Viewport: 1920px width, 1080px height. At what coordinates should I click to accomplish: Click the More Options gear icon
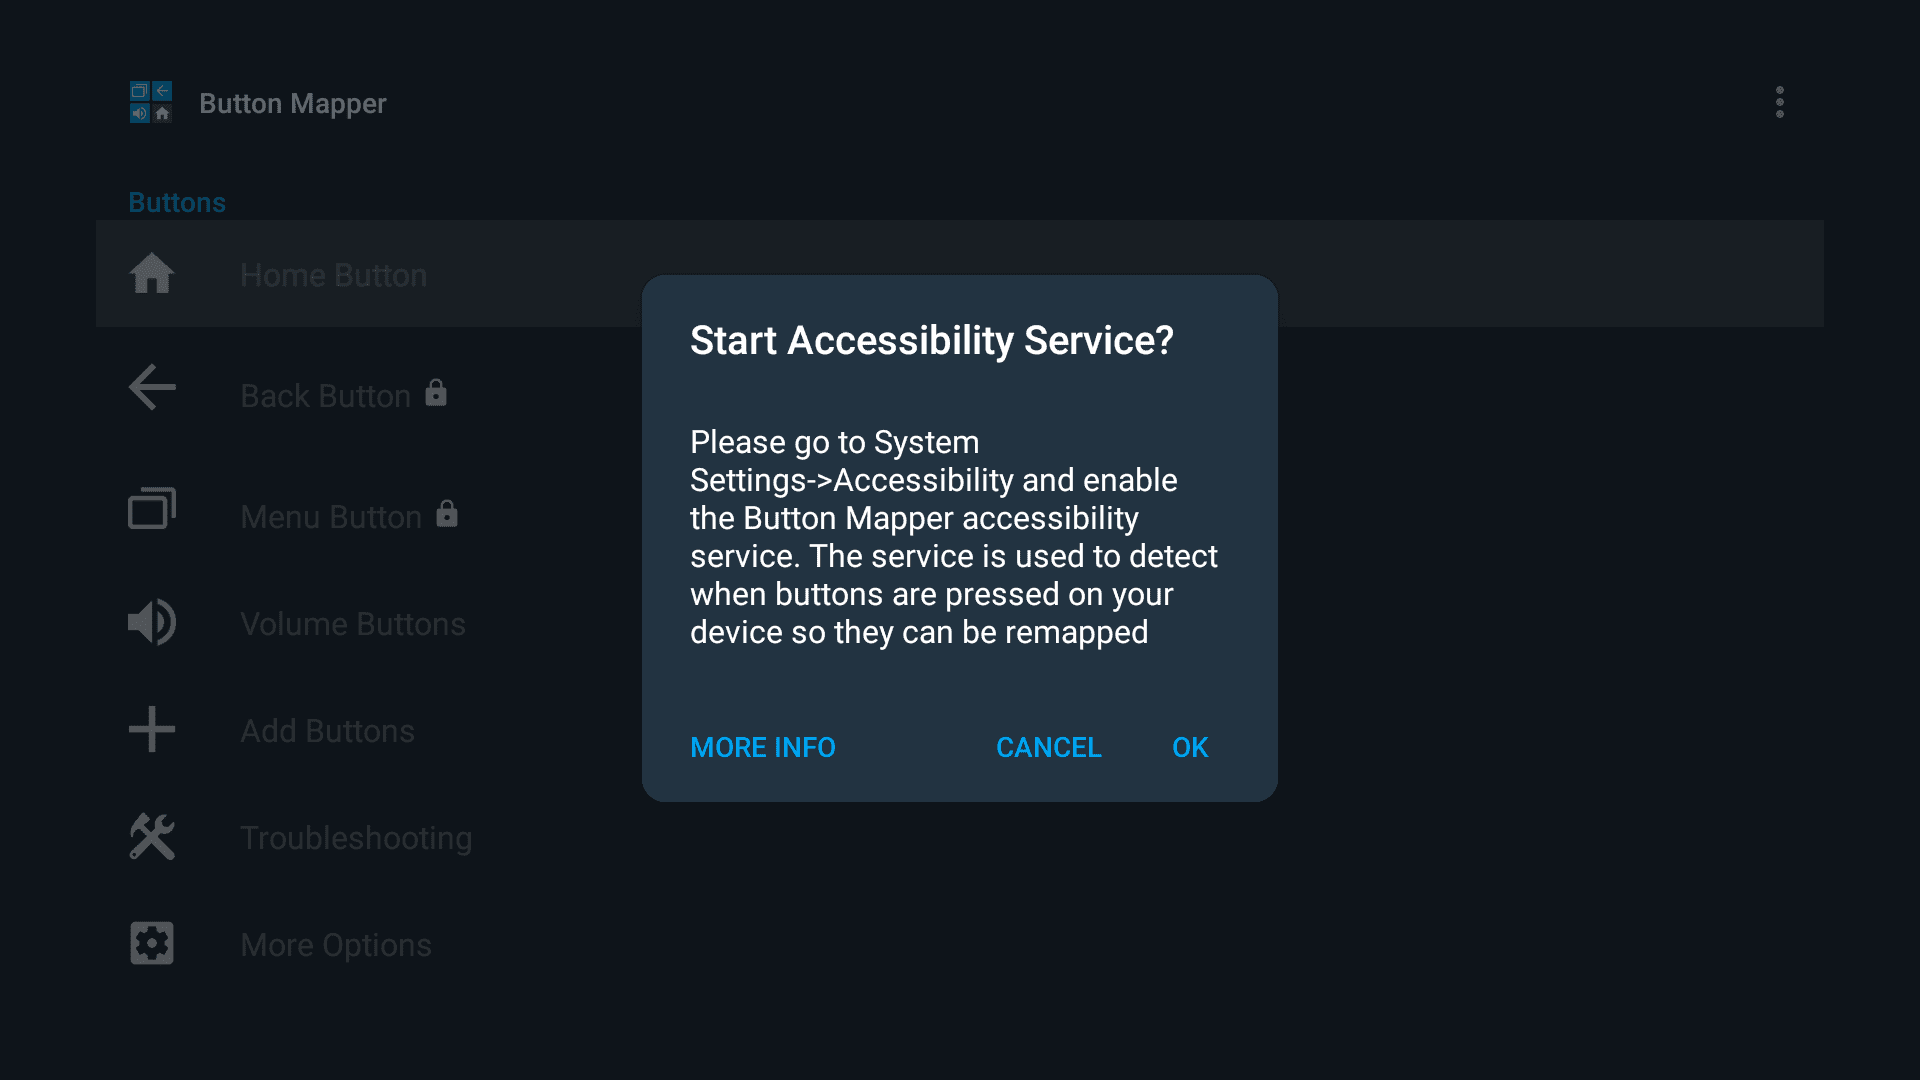[152, 943]
